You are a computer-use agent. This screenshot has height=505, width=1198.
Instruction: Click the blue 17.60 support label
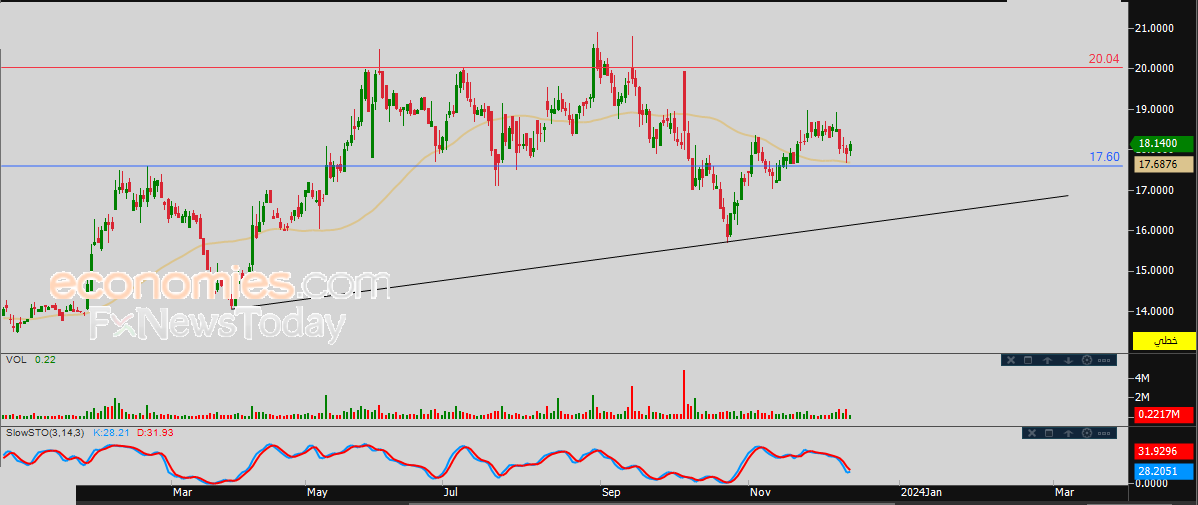click(x=1104, y=157)
